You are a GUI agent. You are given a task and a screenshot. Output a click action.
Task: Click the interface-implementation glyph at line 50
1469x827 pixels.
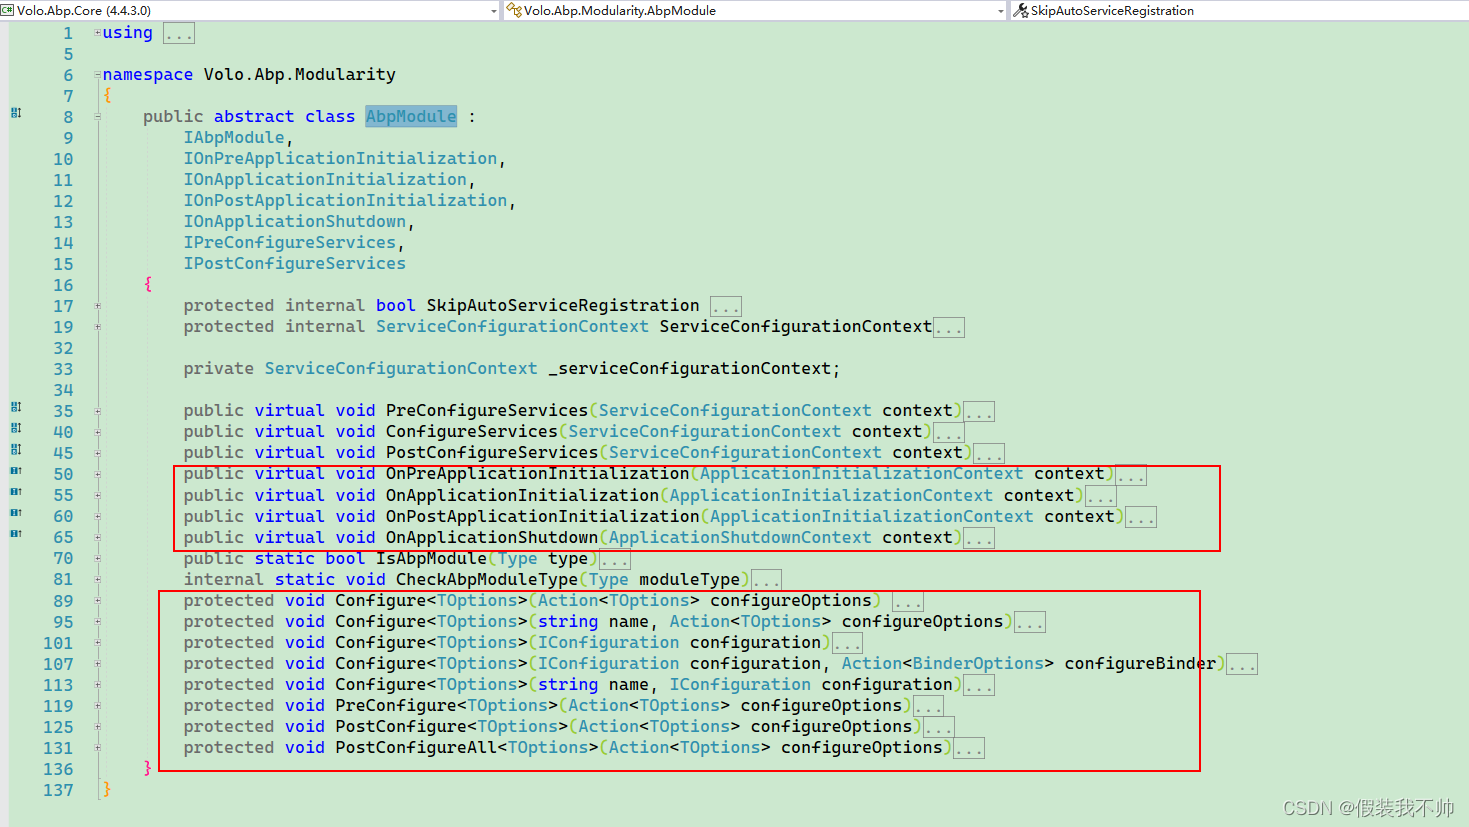(x=16, y=470)
